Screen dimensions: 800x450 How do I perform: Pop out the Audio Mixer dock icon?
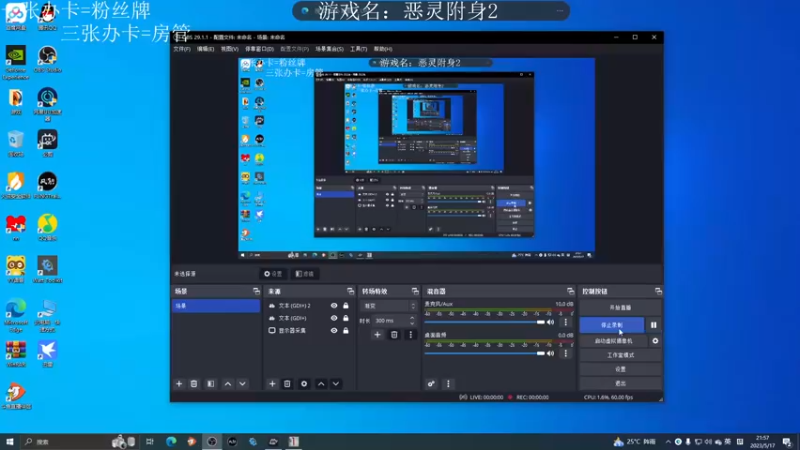click(x=570, y=291)
